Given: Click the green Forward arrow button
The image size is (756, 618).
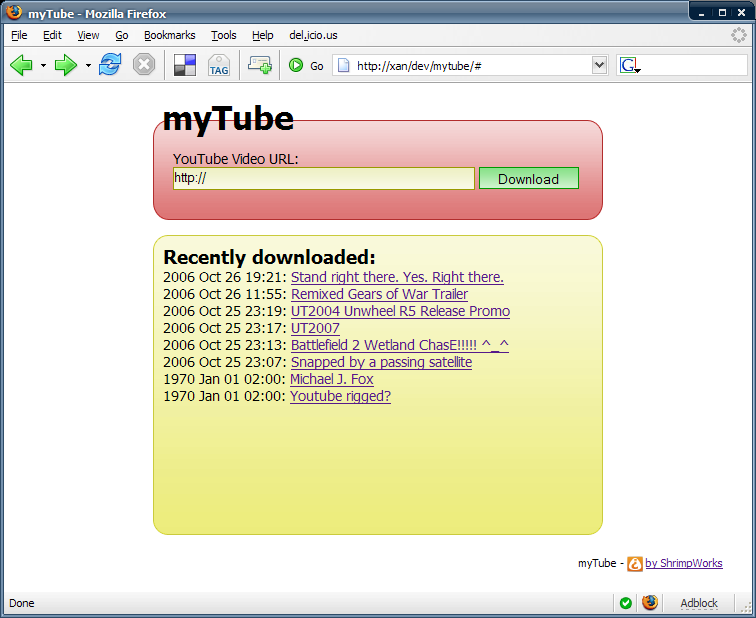Looking at the screenshot, I should pyautogui.click(x=66, y=65).
